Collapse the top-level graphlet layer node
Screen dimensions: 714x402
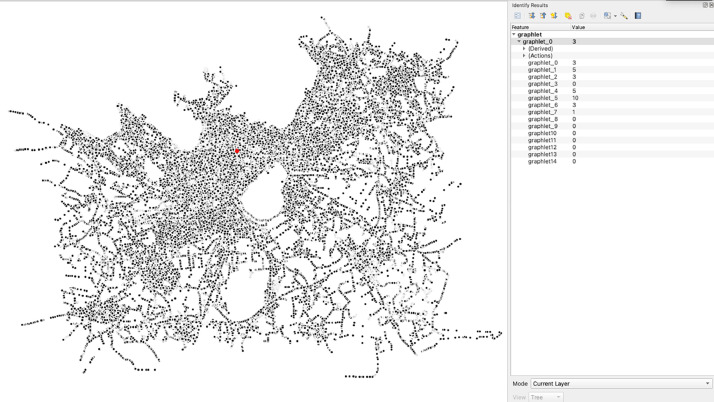tap(514, 35)
